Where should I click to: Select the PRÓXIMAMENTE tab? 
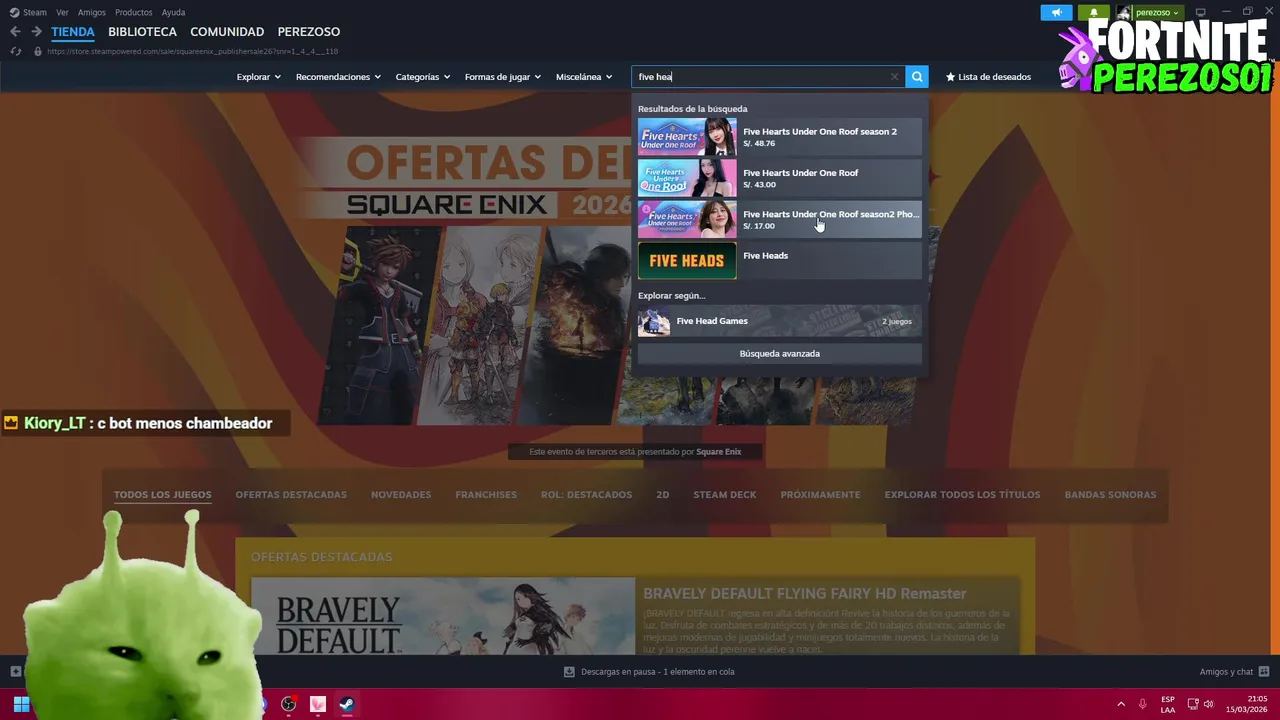tap(820, 495)
